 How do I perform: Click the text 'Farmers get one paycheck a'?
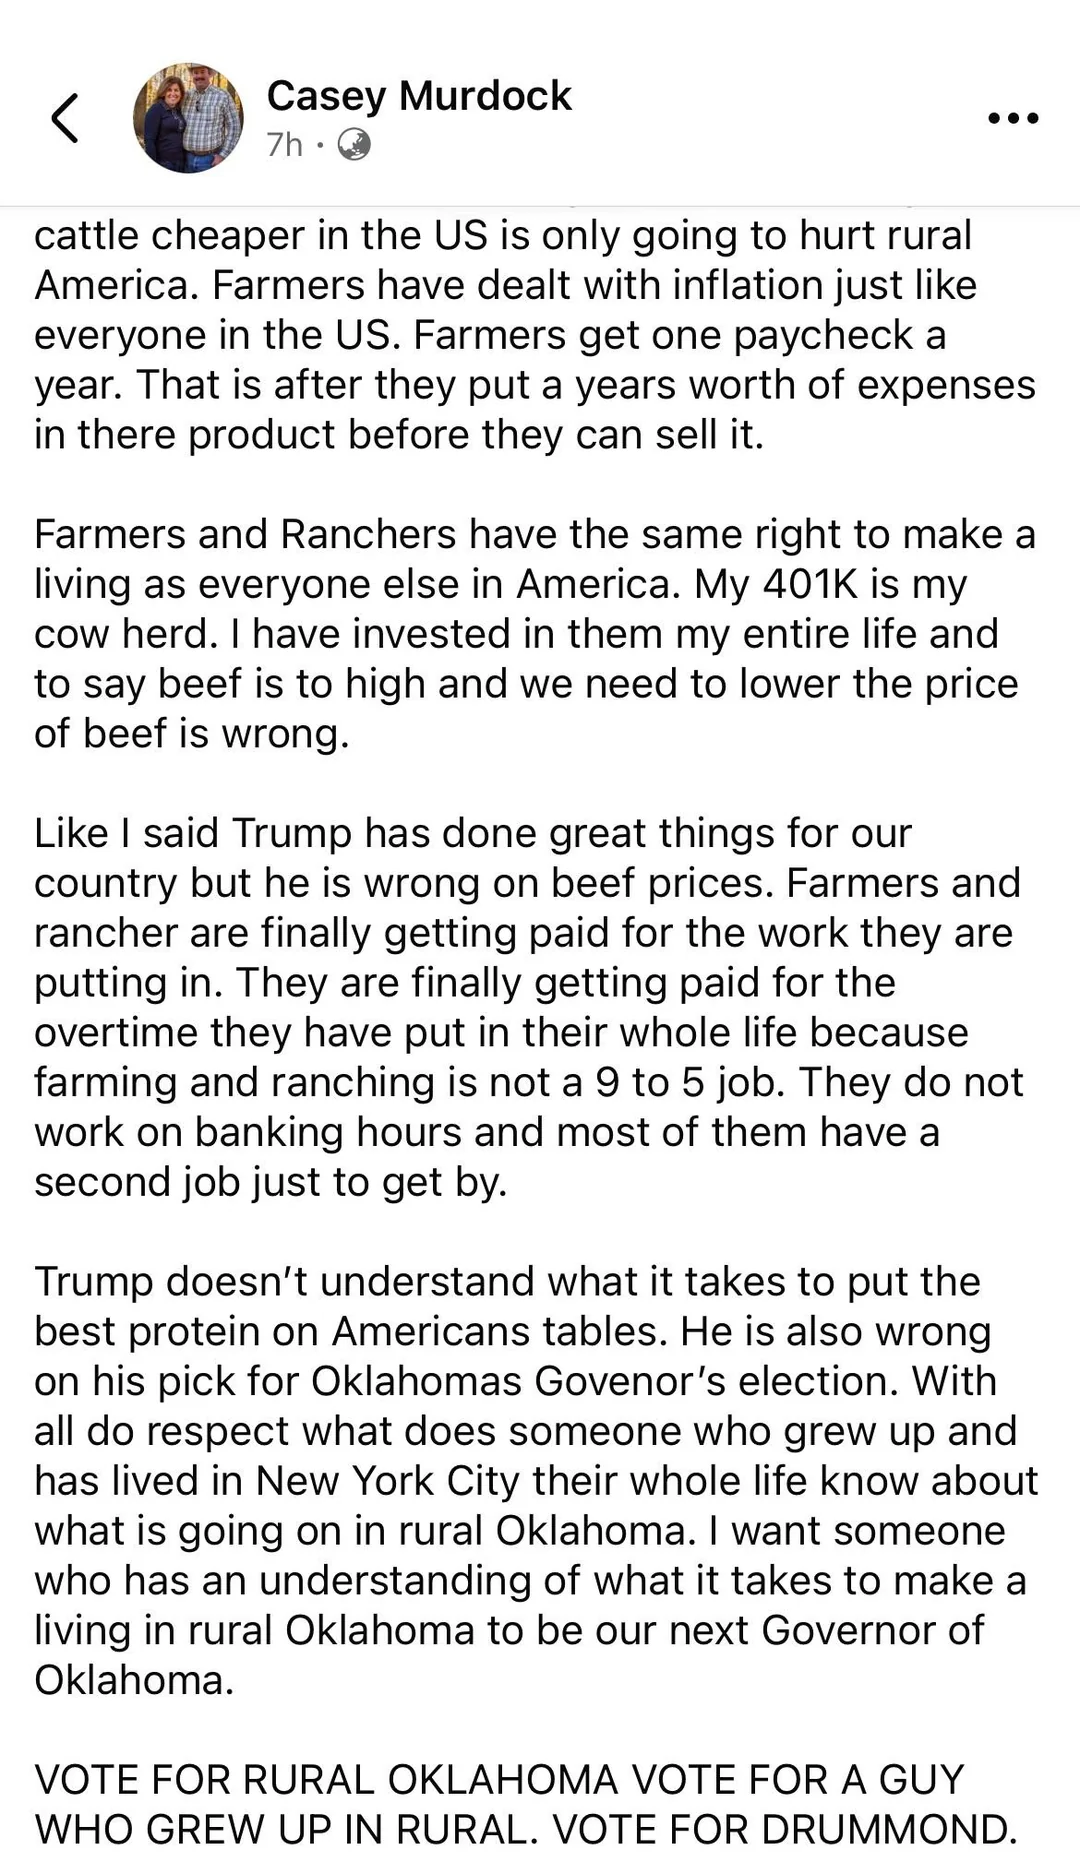pos(680,335)
